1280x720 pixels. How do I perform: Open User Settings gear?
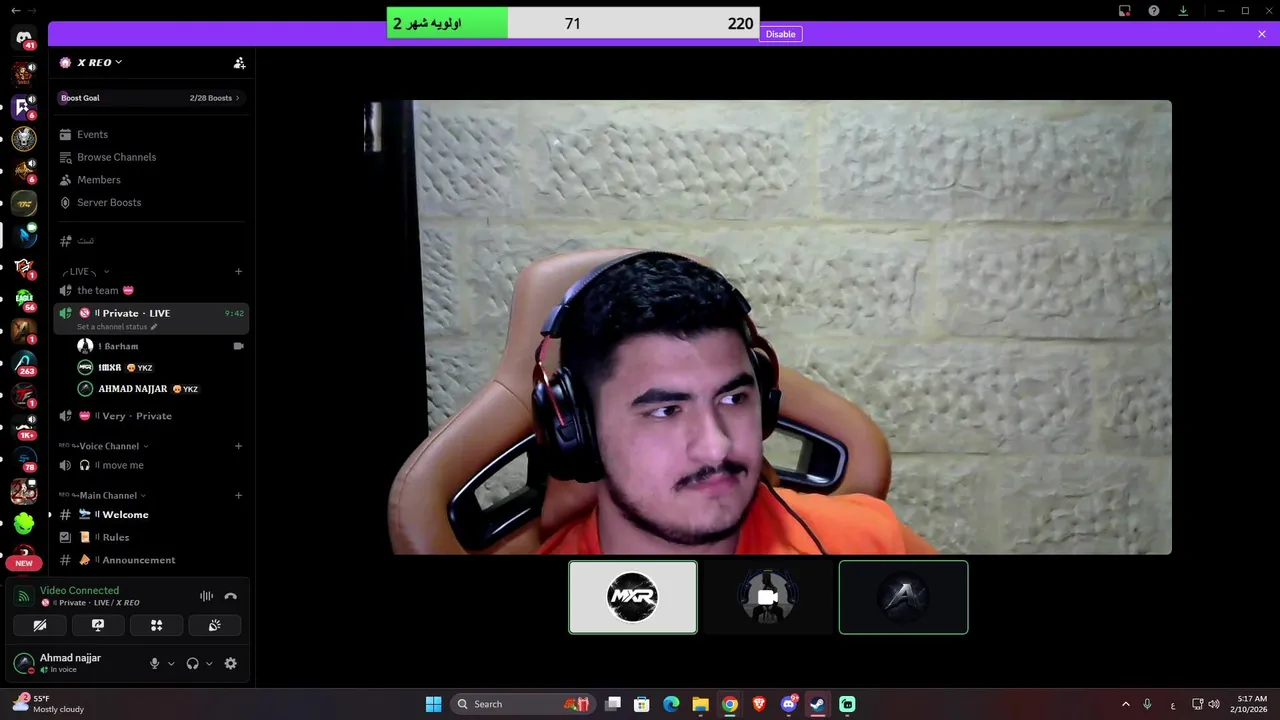(231, 663)
